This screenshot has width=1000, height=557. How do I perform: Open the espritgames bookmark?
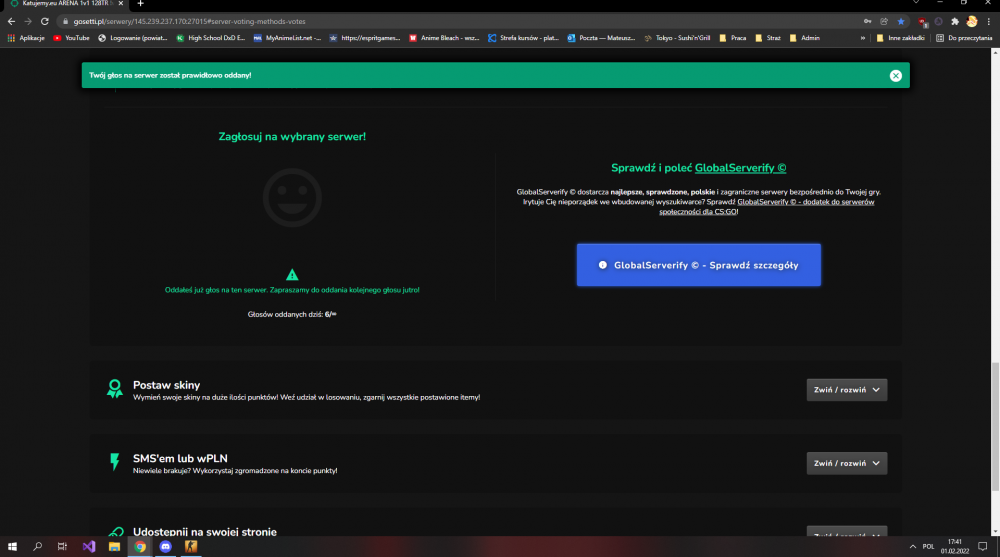[x=365, y=38]
